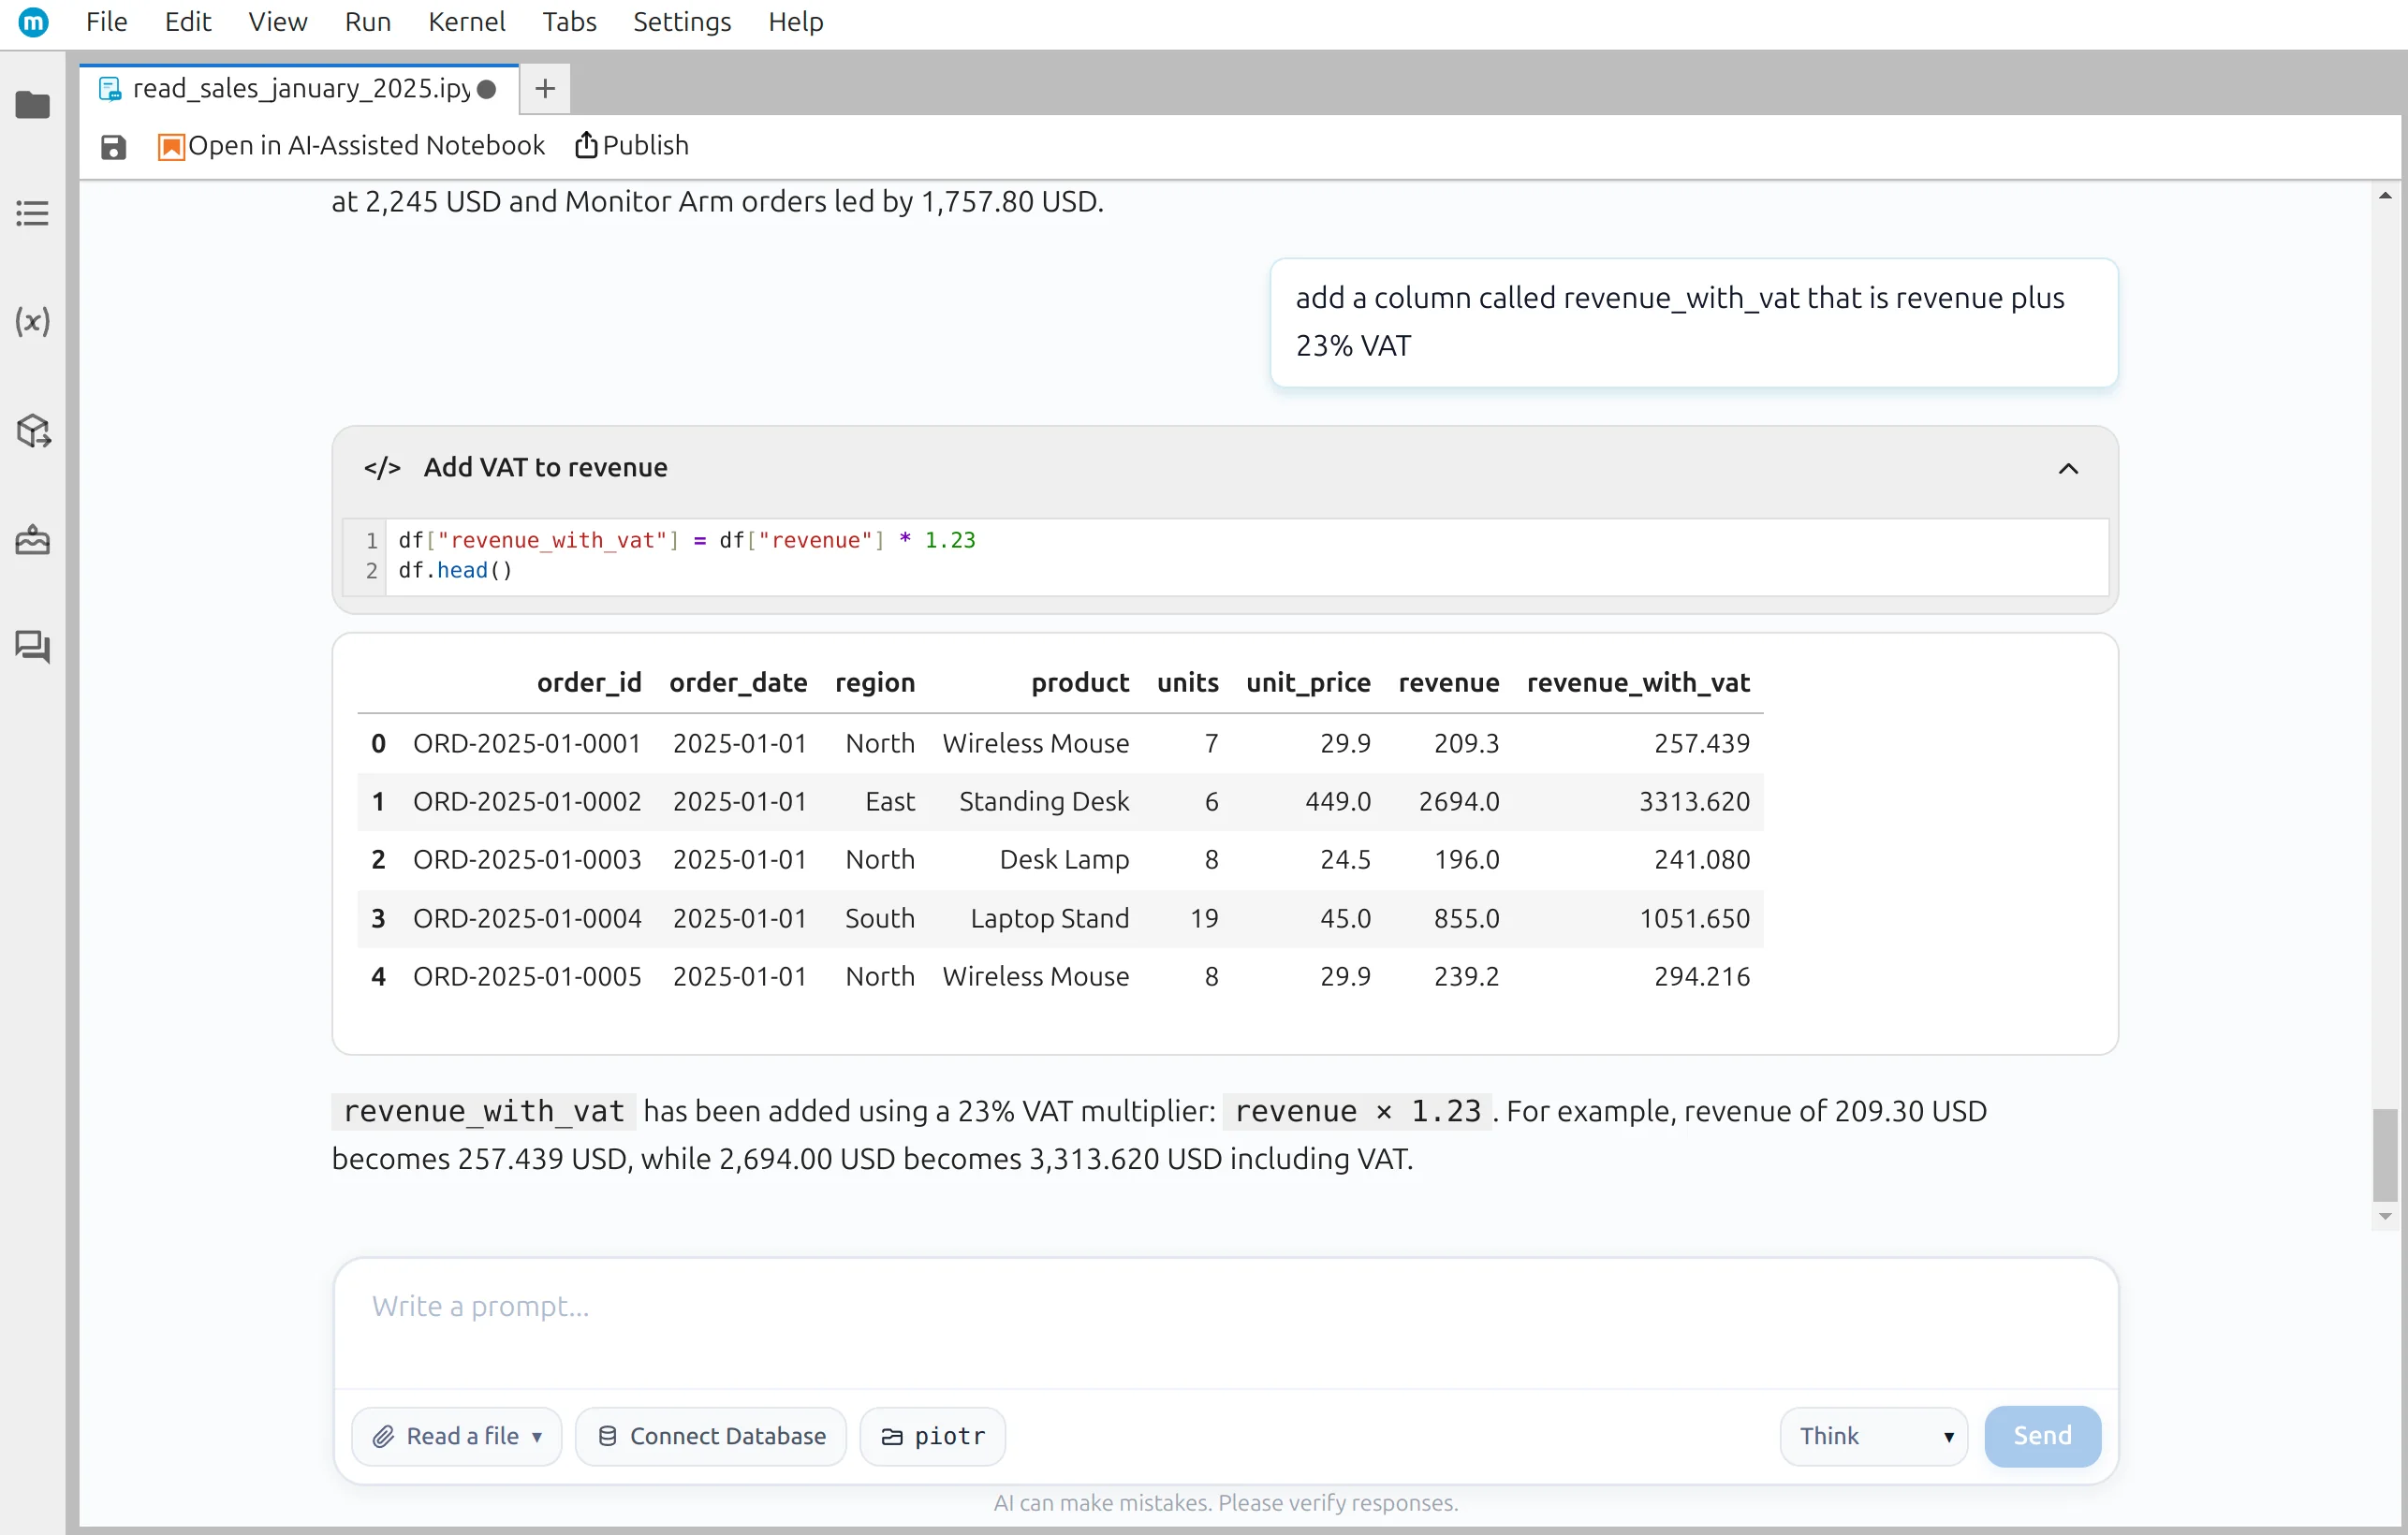Open the table of contents sidebar icon
The height and width of the screenshot is (1535, 2408).
point(32,212)
